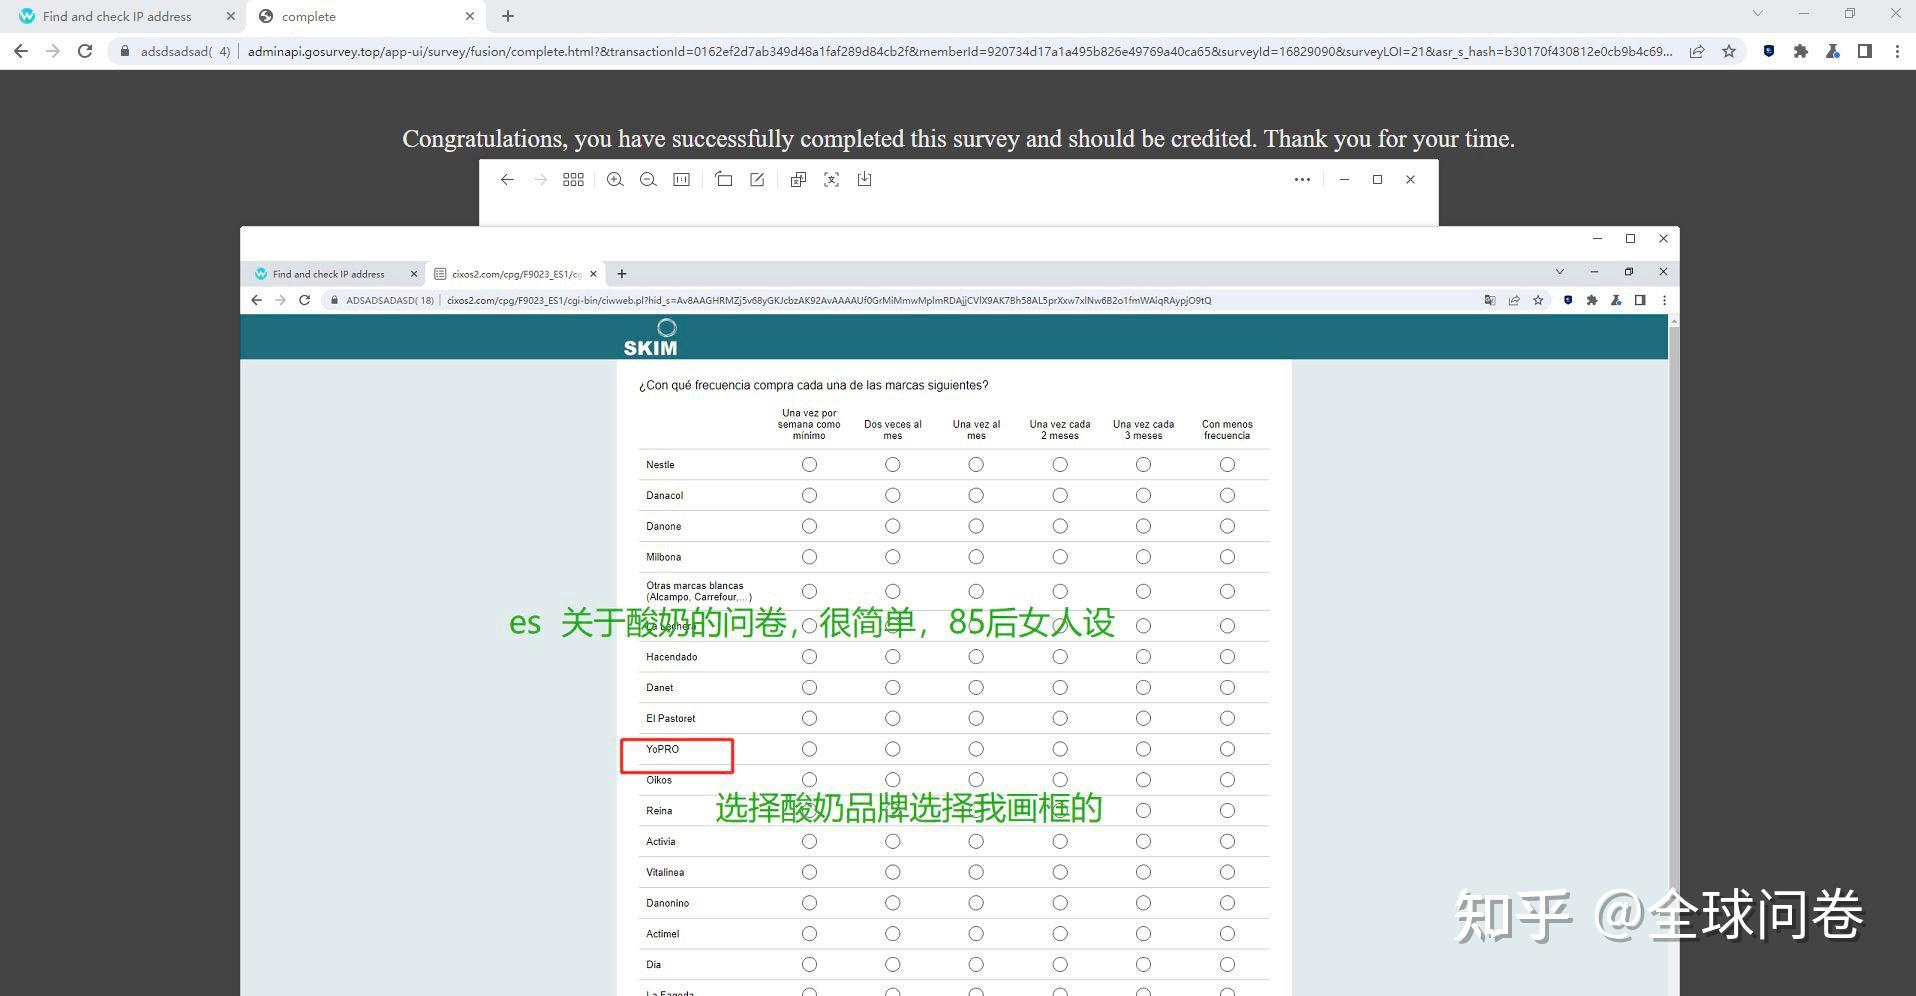This screenshot has height=996, width=1916.
Task: Select the inner cixos2.com survey tab
Action: pos(516,274)
